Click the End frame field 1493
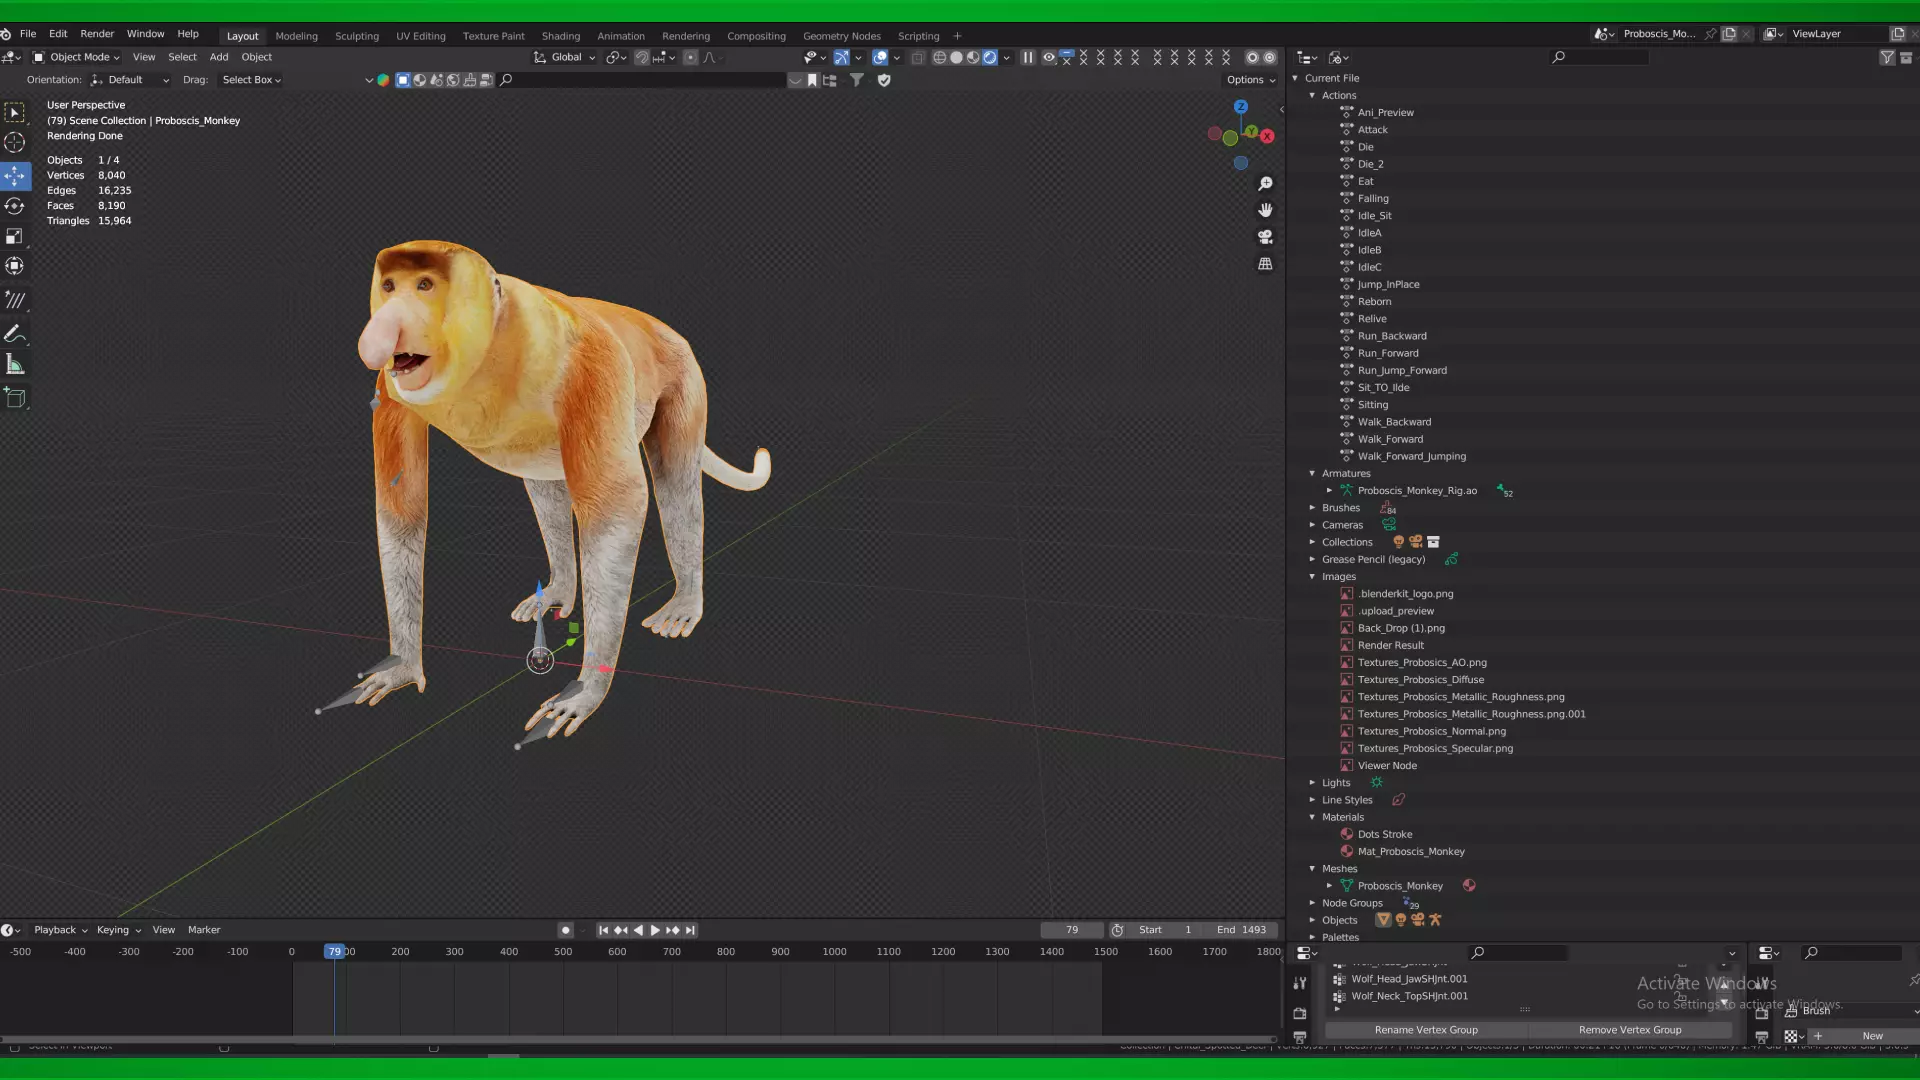 pos(1241,930)
